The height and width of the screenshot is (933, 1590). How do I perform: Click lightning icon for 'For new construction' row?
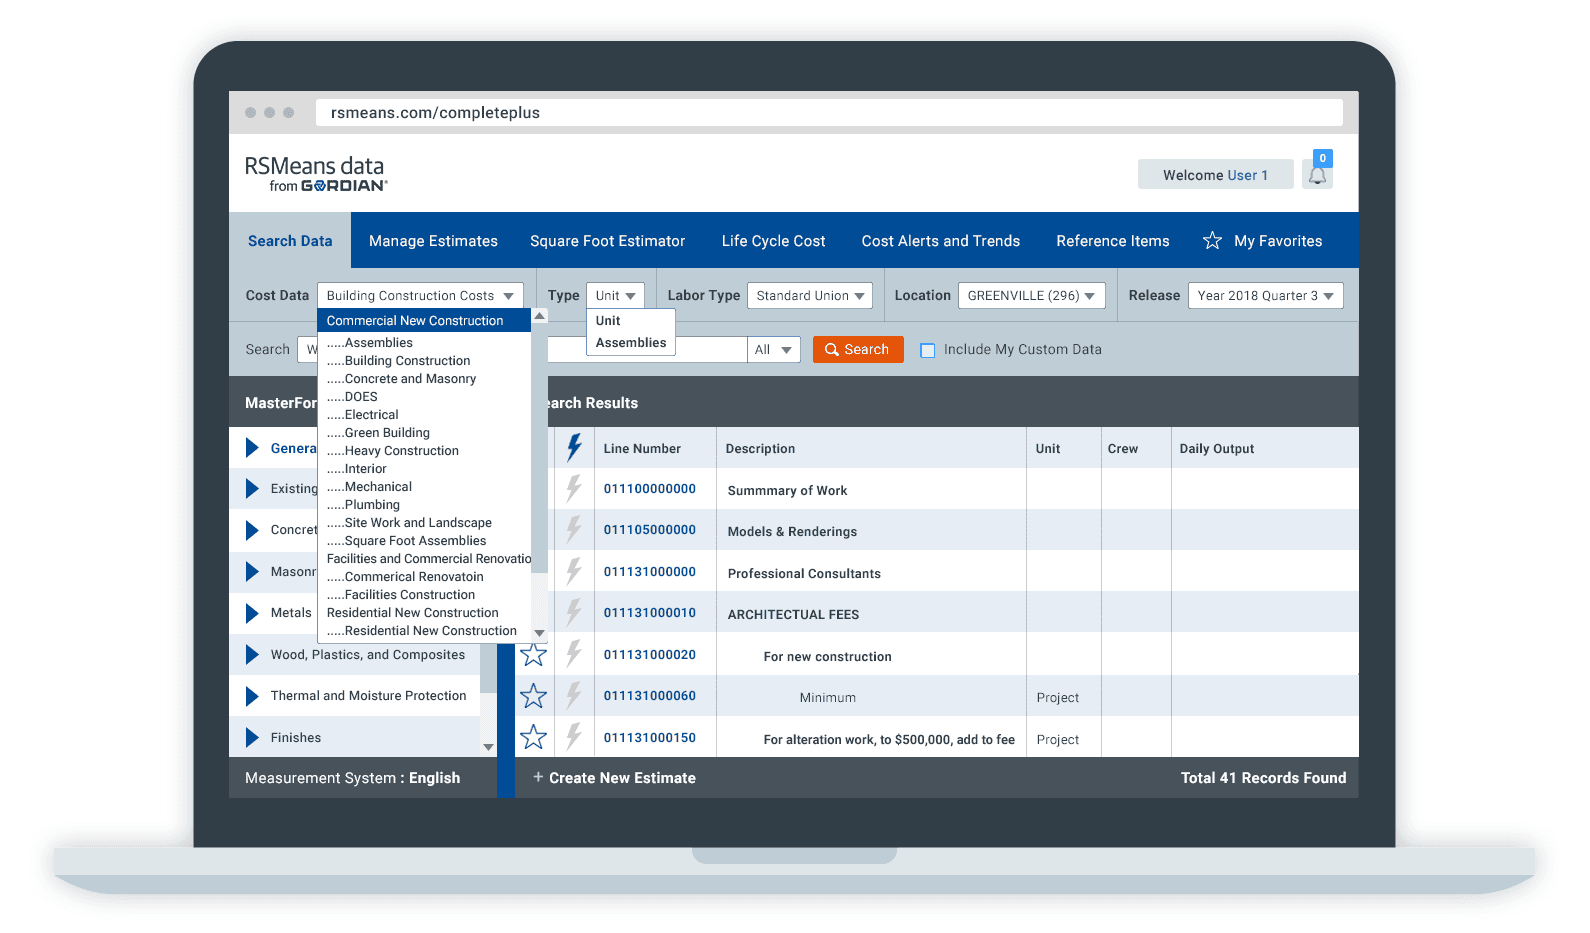[574, 655]
